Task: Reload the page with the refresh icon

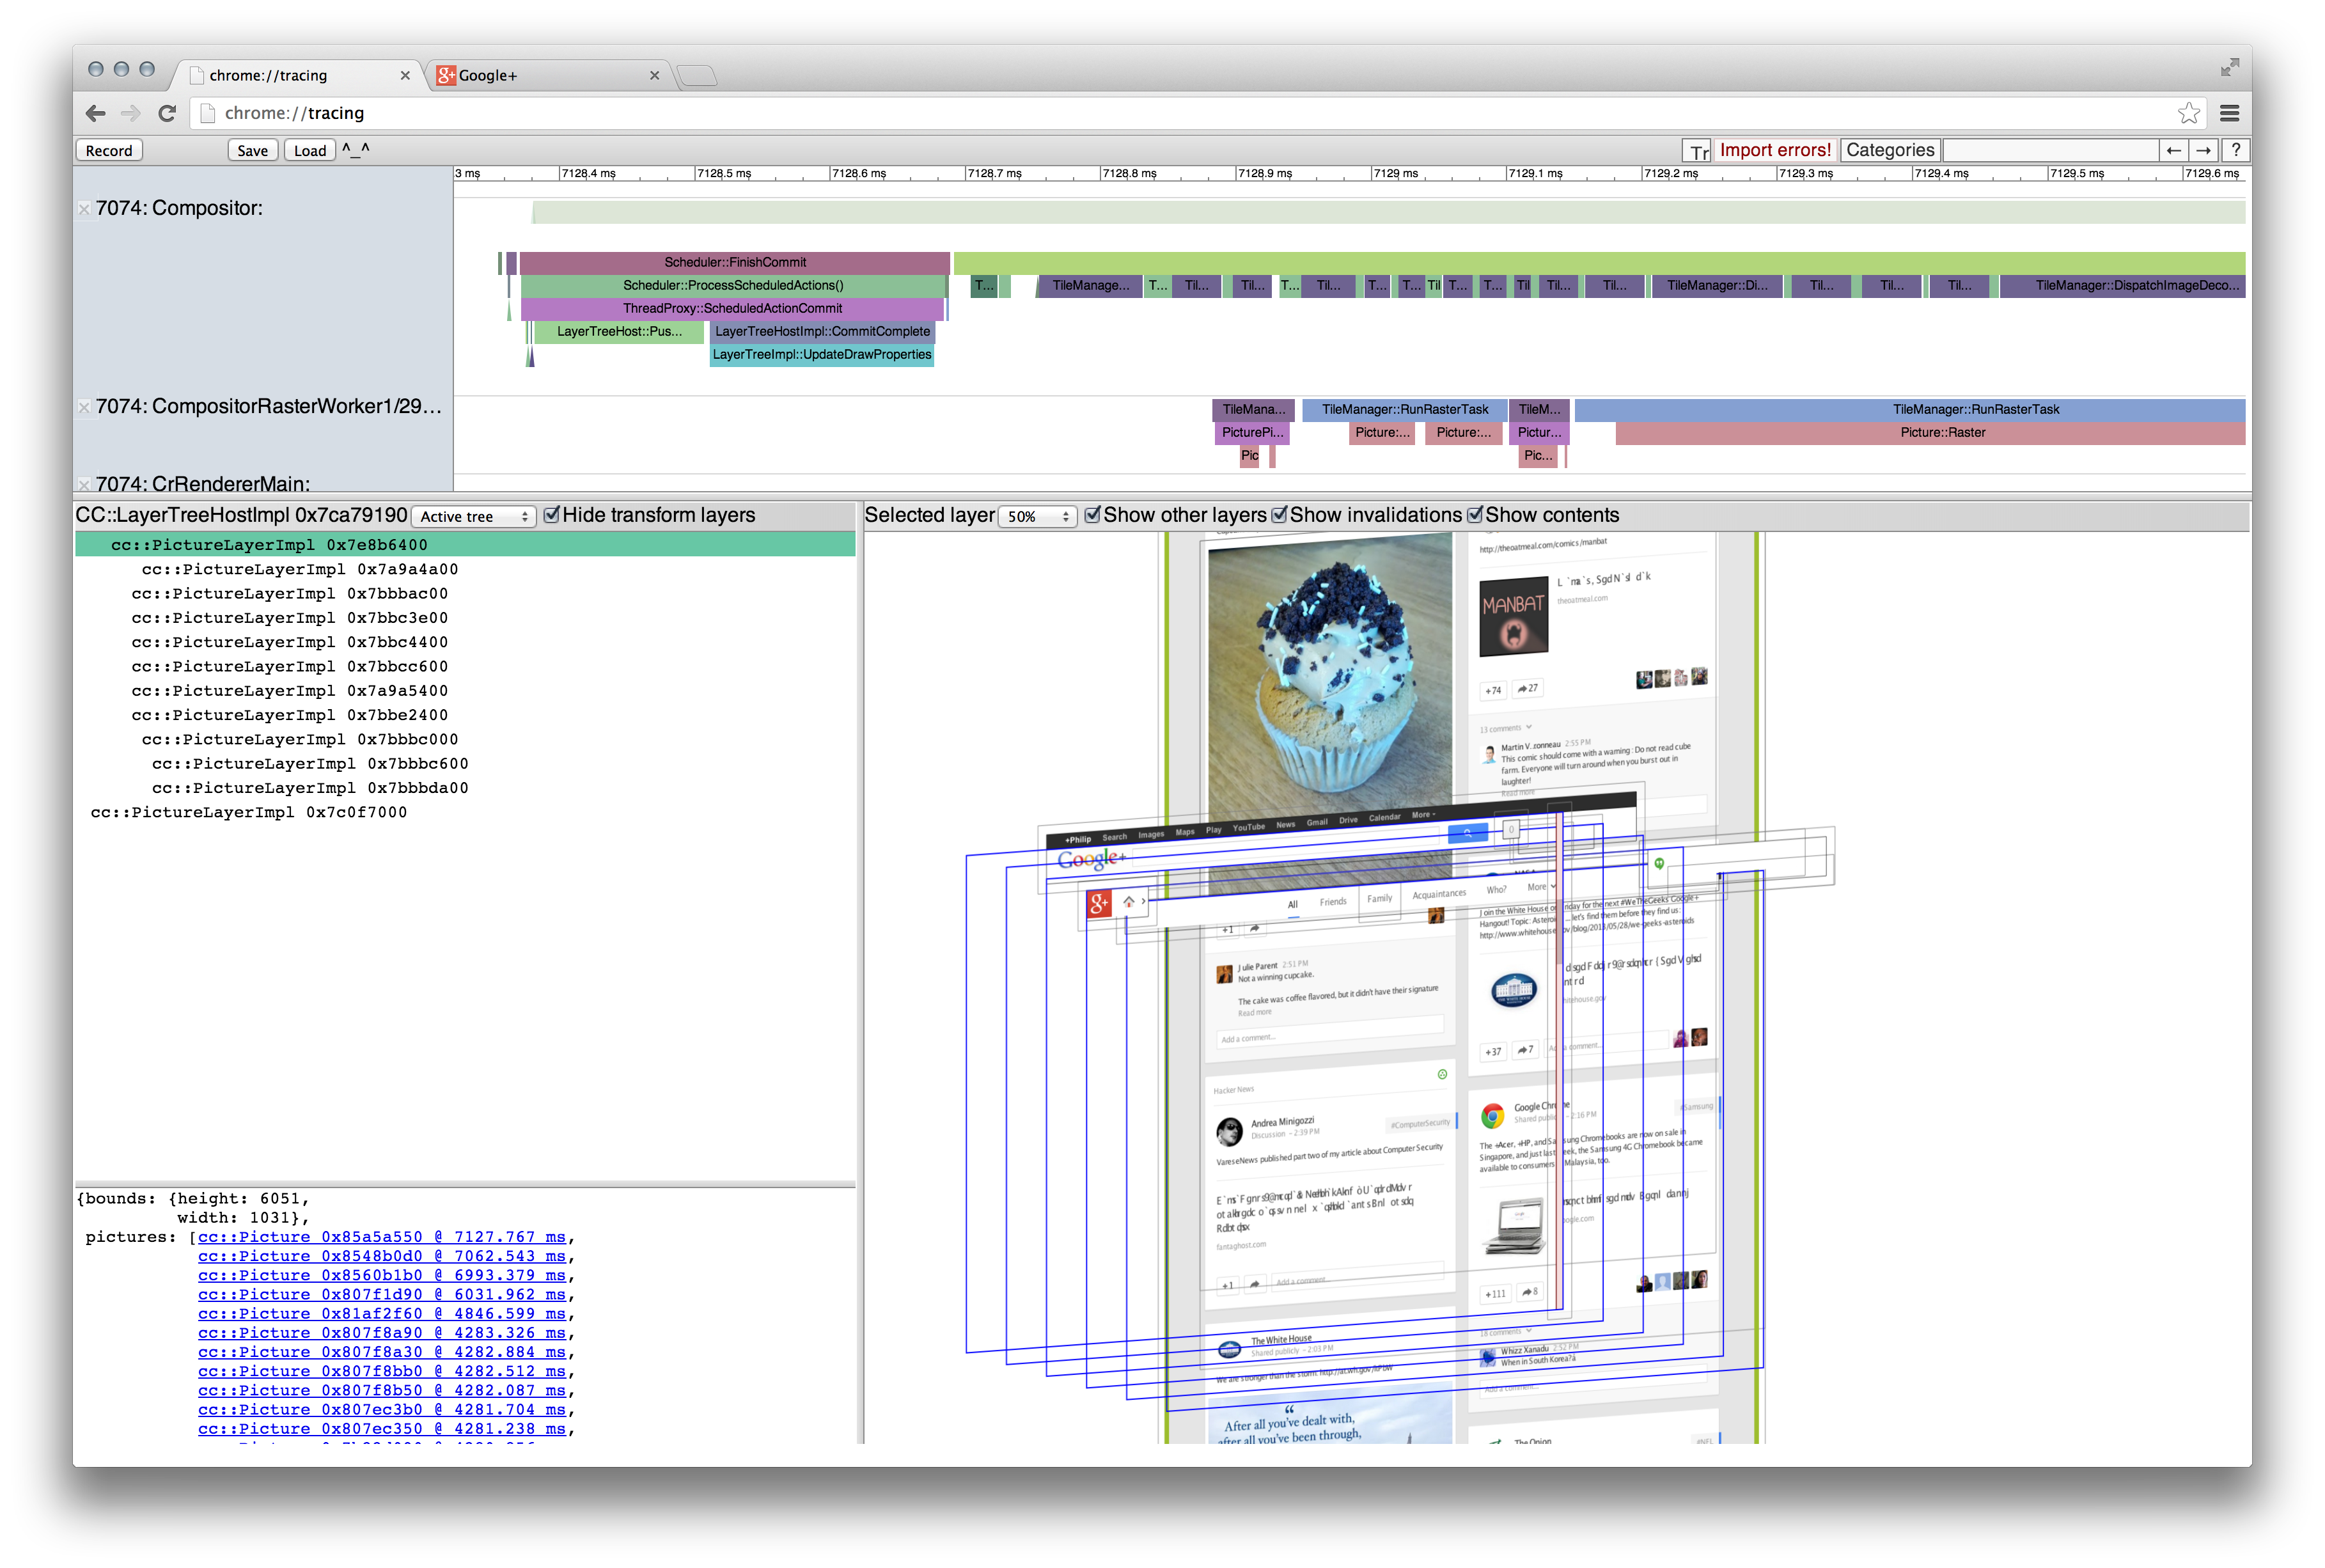Action: pos(167,113)
